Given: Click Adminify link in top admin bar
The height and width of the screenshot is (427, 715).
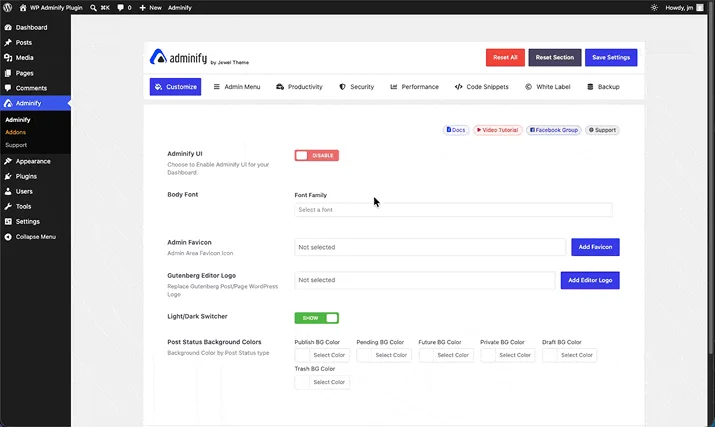Looking at the screenshot, I should coord(180,8).
